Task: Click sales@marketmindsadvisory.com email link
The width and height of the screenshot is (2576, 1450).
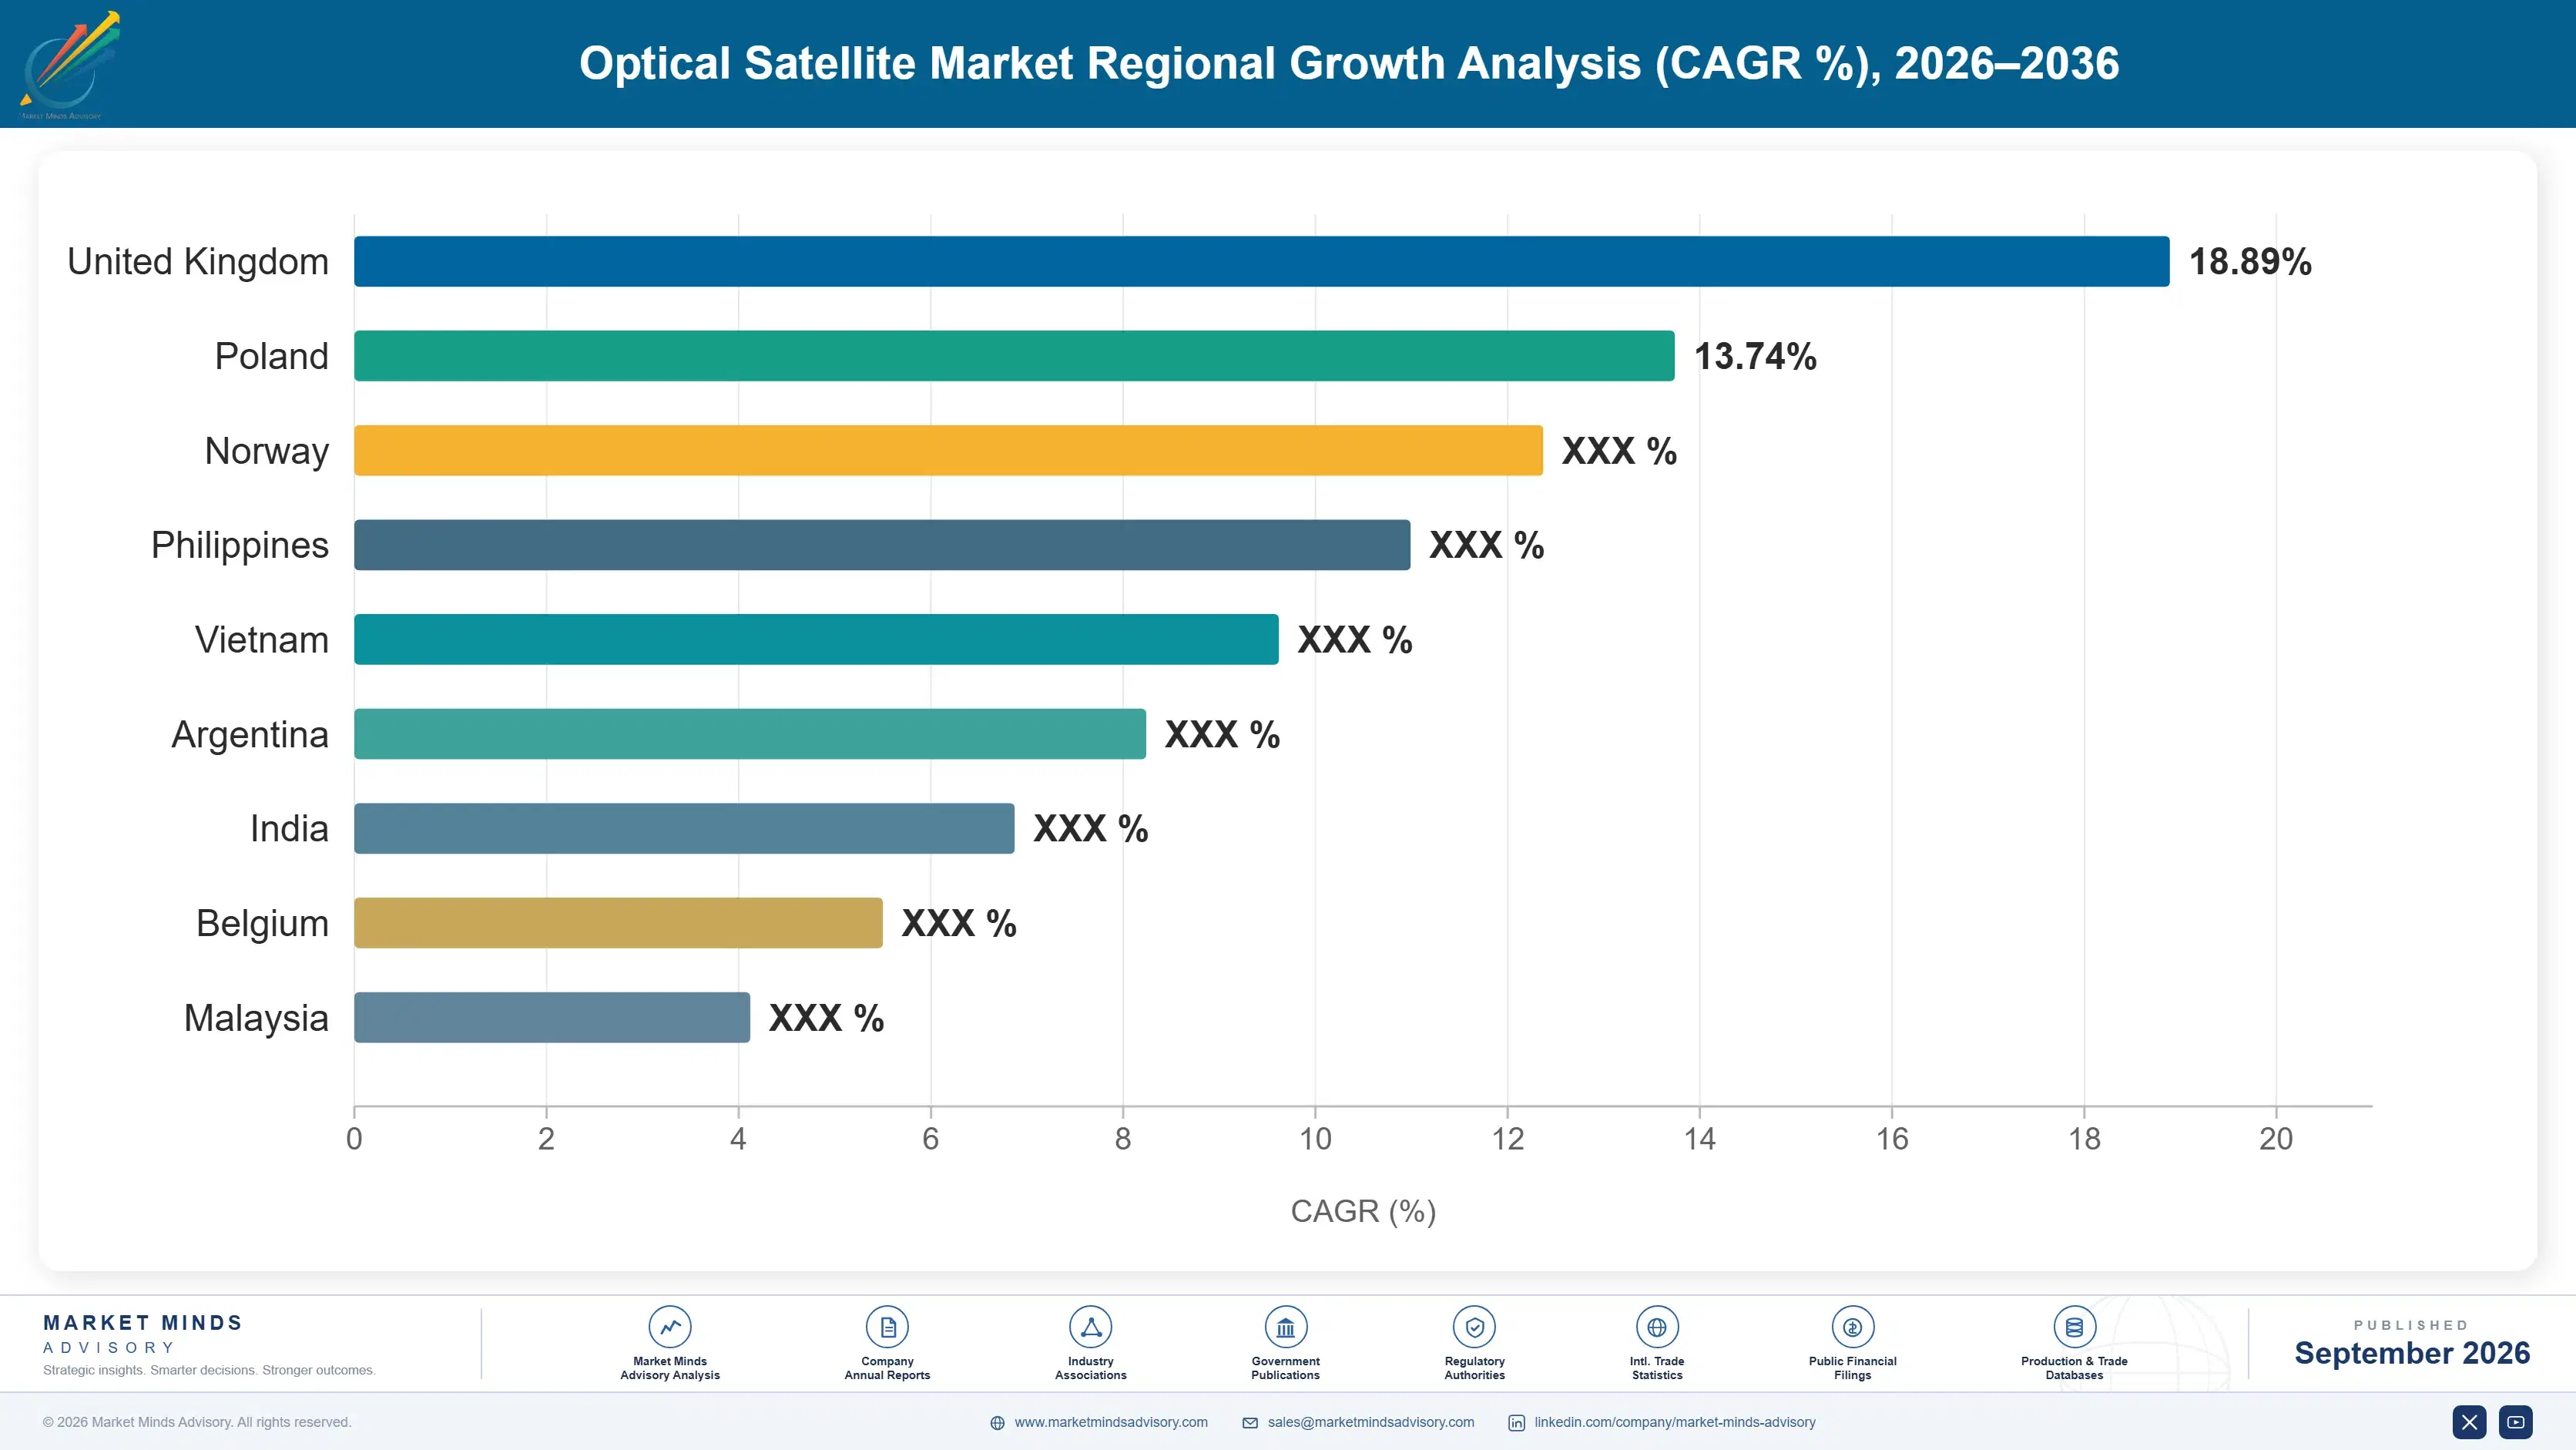Action: click(x=1371, y=1422)
